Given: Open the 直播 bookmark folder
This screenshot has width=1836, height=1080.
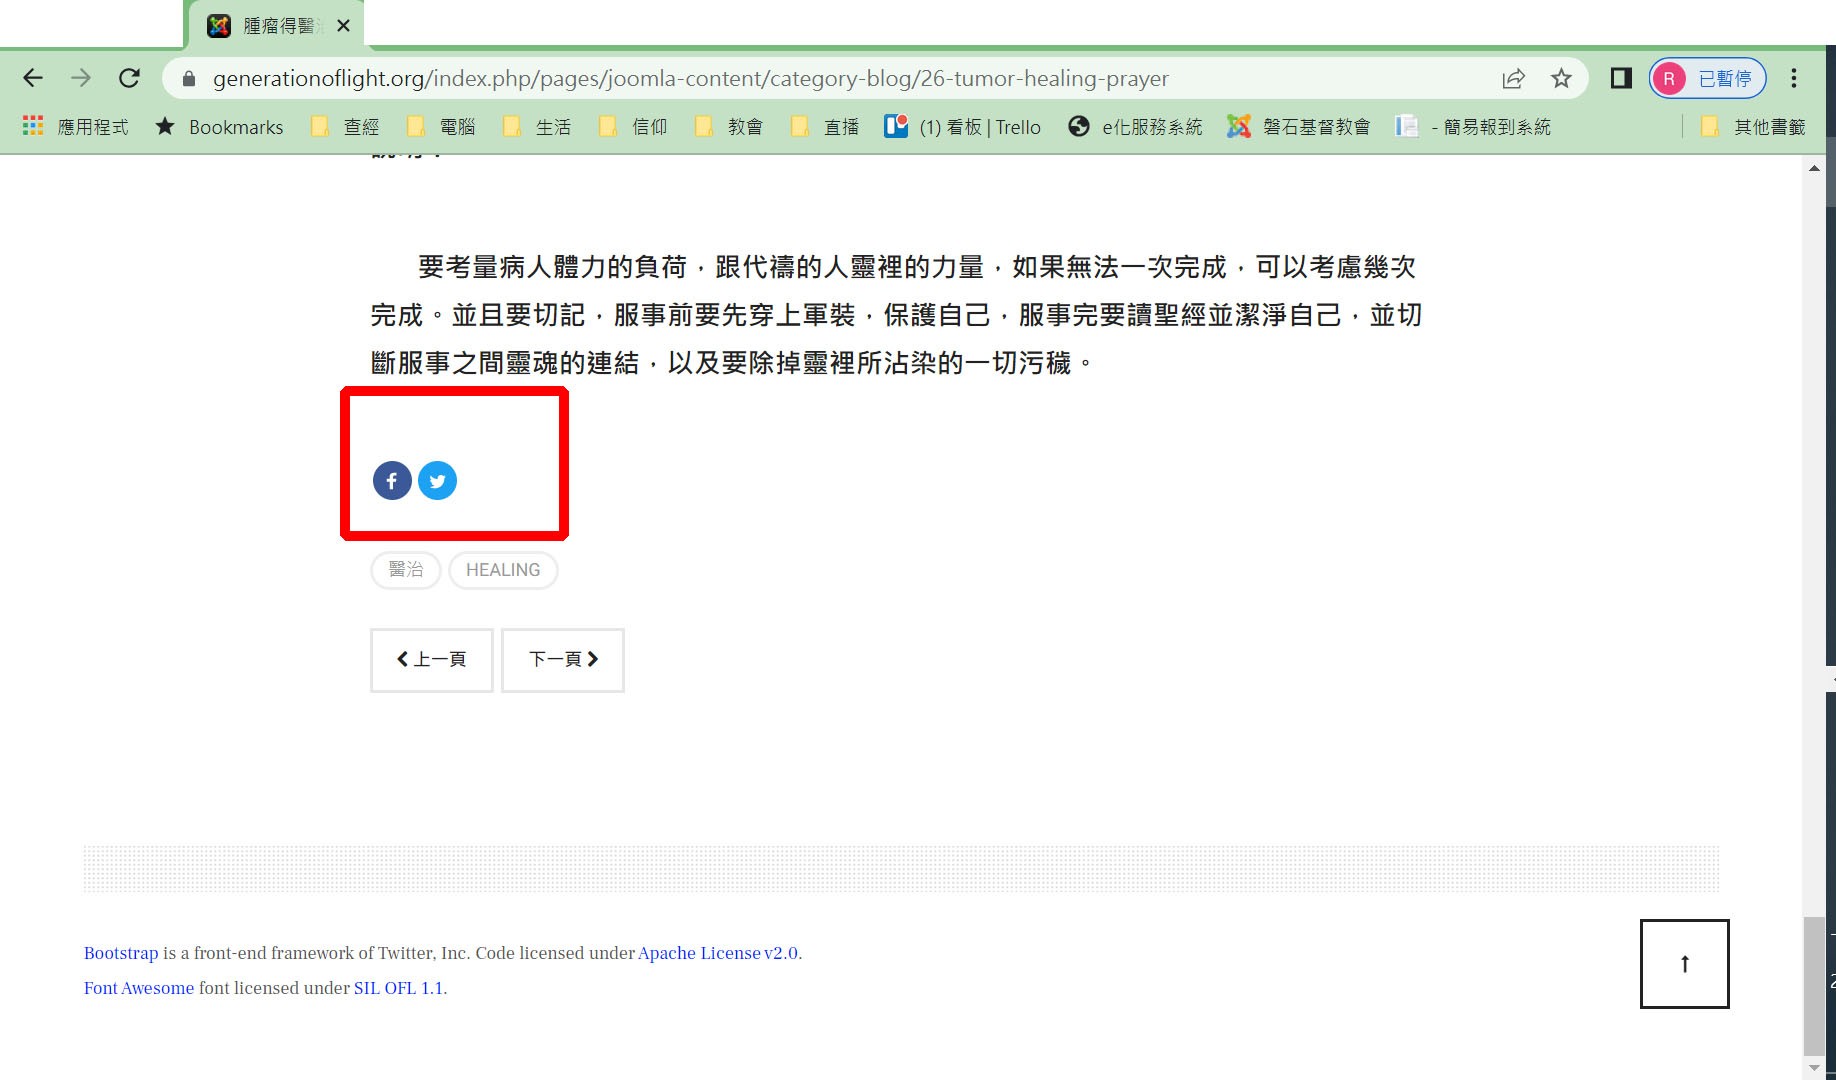Looking at the screenshot, I should (825, 127).
